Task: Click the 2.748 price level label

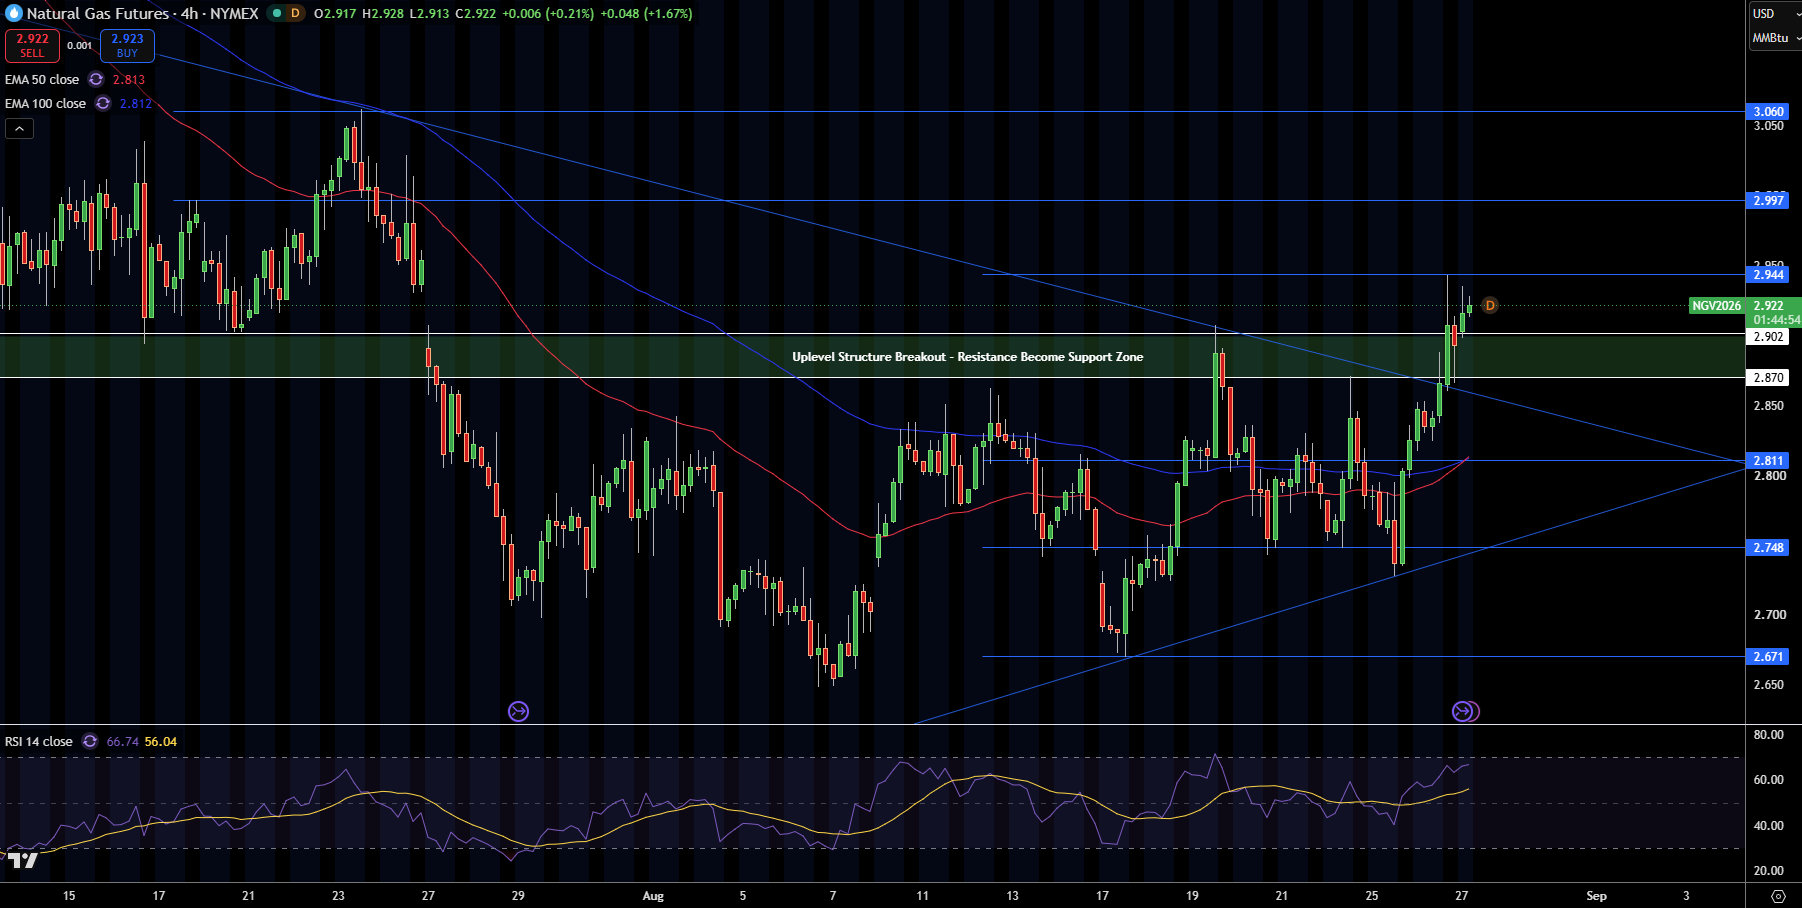Action: [x=1768, y=547]
